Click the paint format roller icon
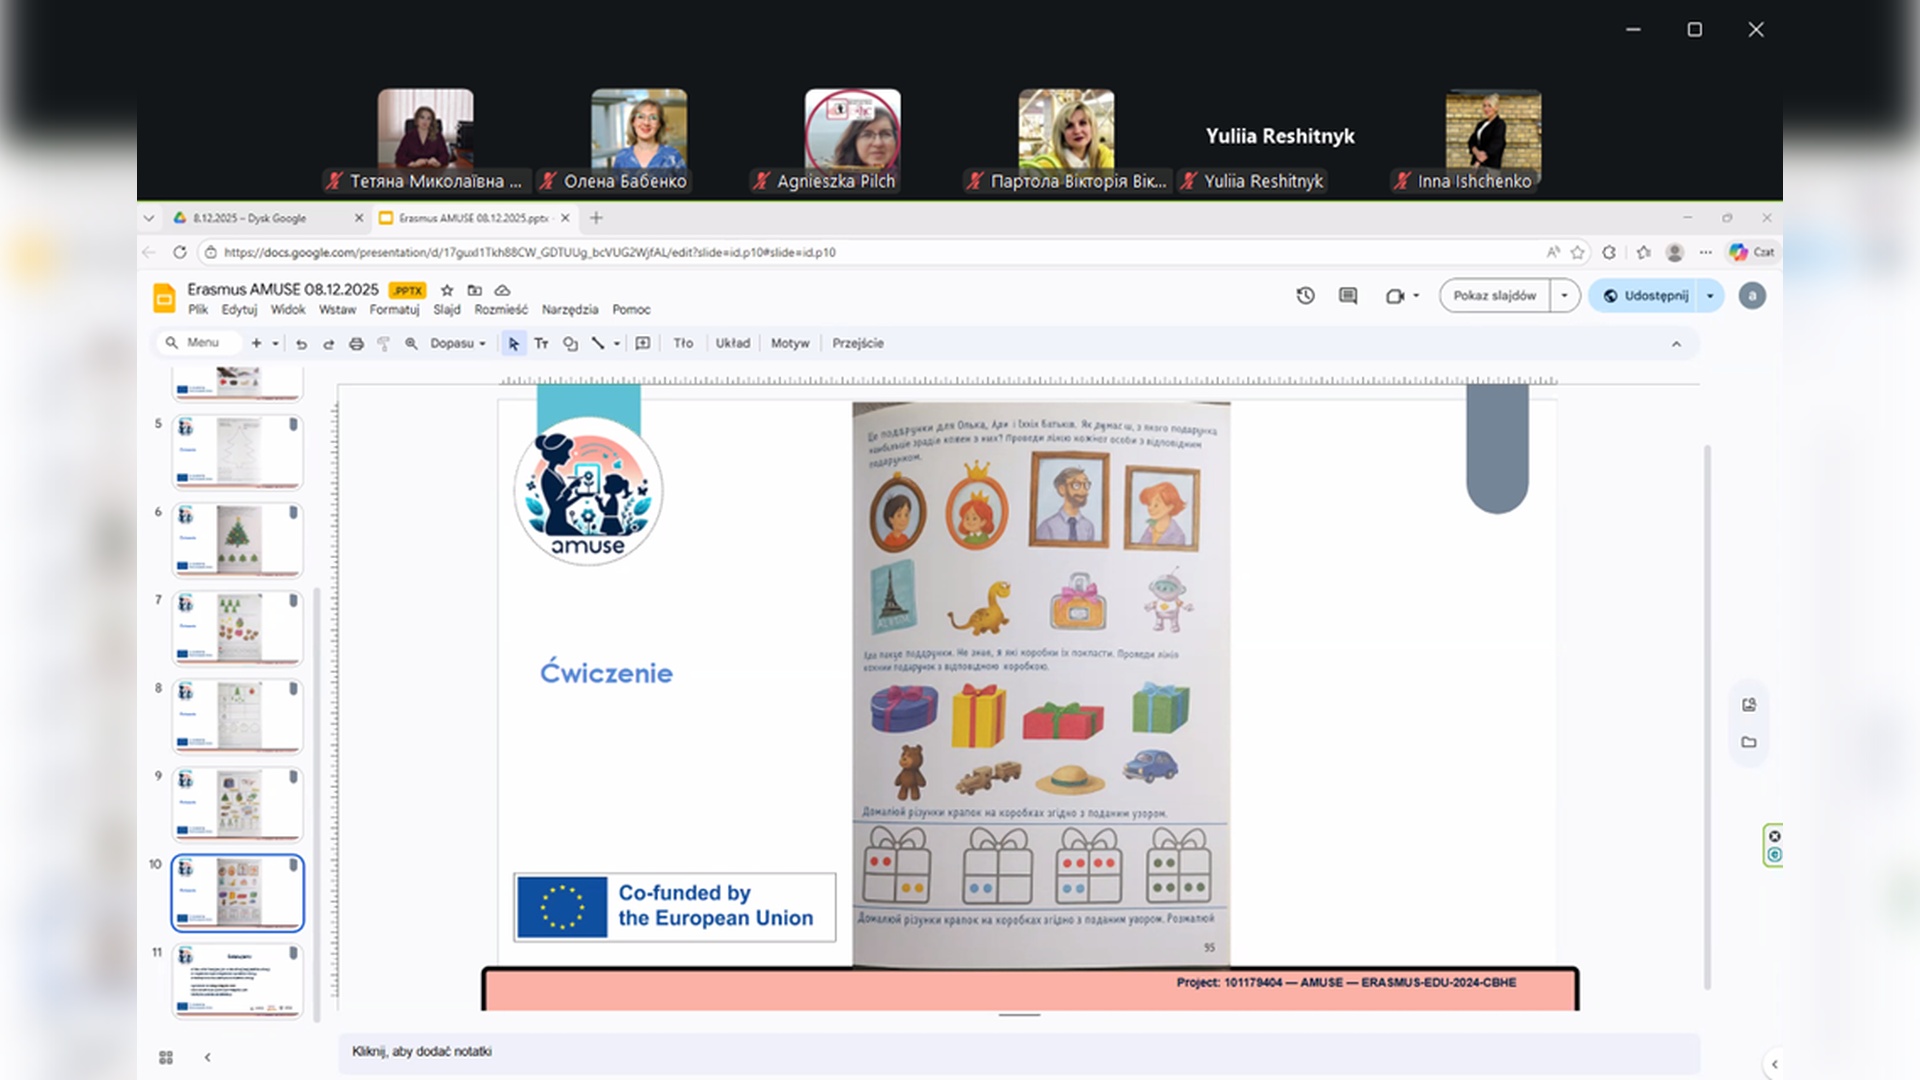Image resolution: width=1920 pixels, height=1080 pixels. pyautogui.click(x=383, y=344)
